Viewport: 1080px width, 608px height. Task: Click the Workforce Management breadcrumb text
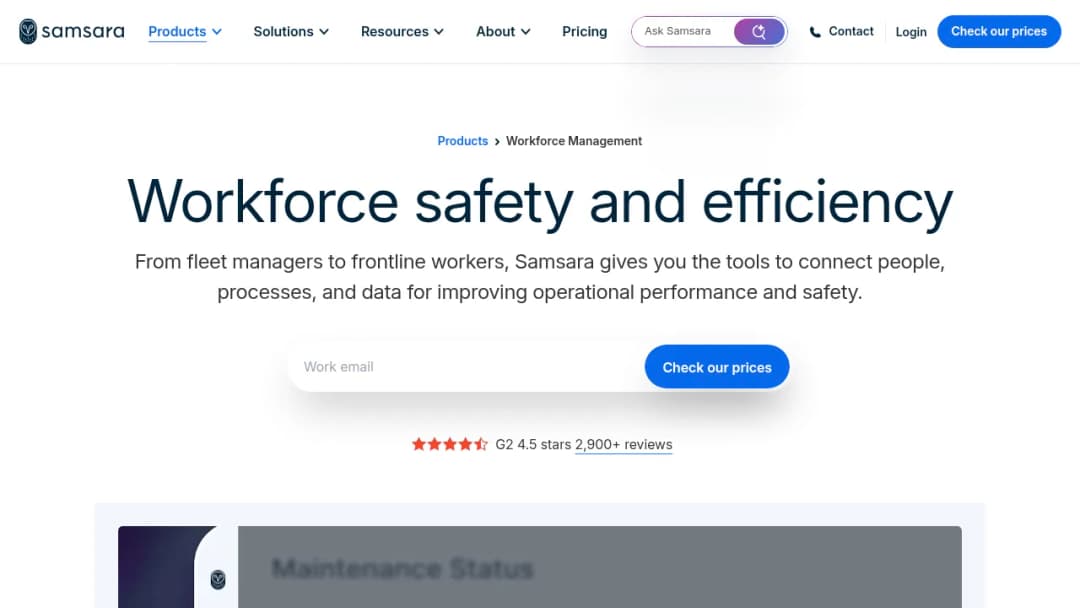[x=574, y=141]
